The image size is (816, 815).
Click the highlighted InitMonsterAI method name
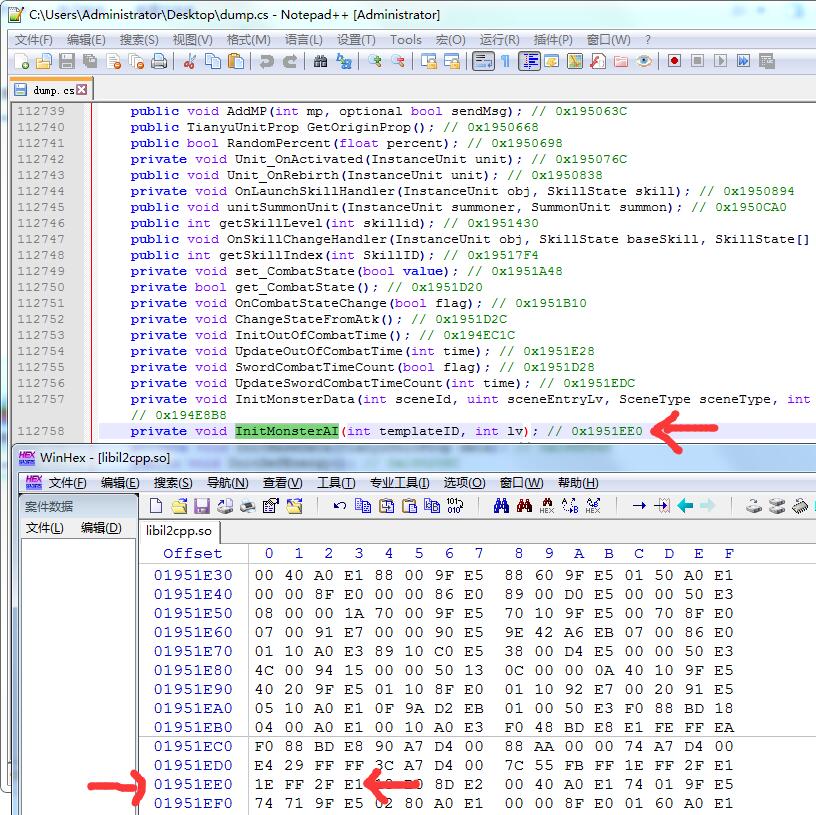[x=287, y=431]
